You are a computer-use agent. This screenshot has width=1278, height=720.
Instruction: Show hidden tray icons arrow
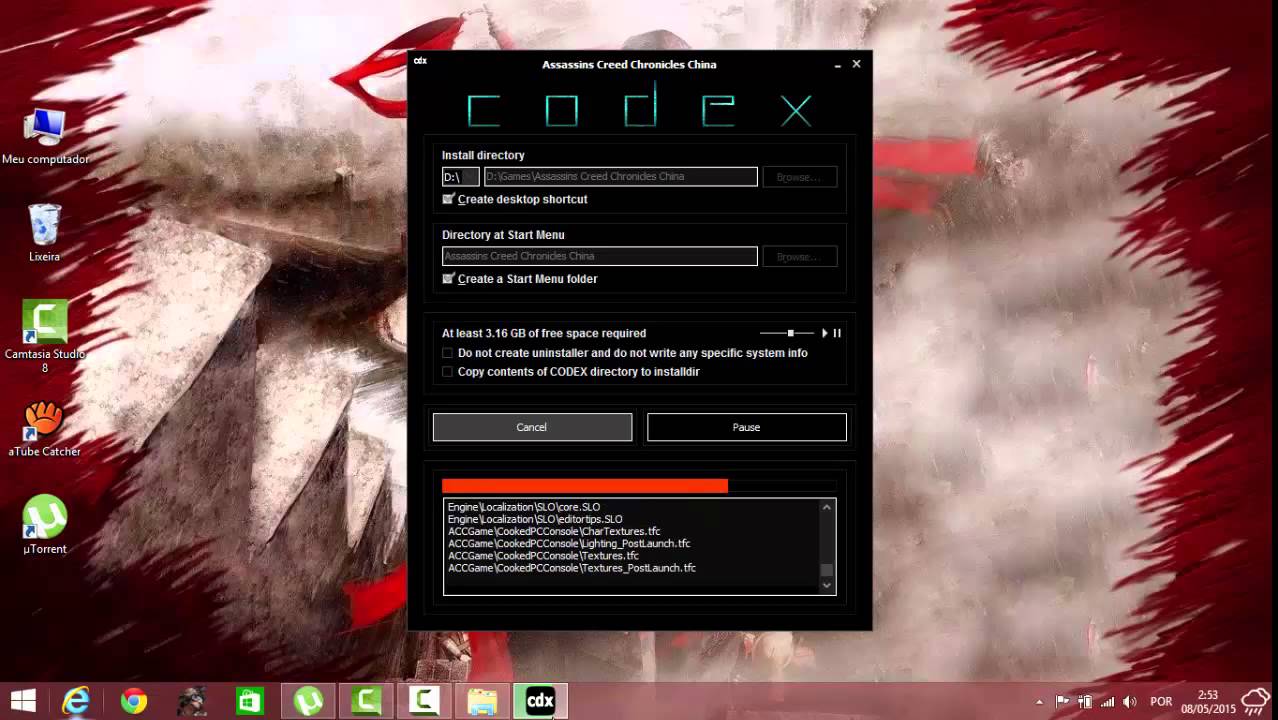[x=1039, y=702]
